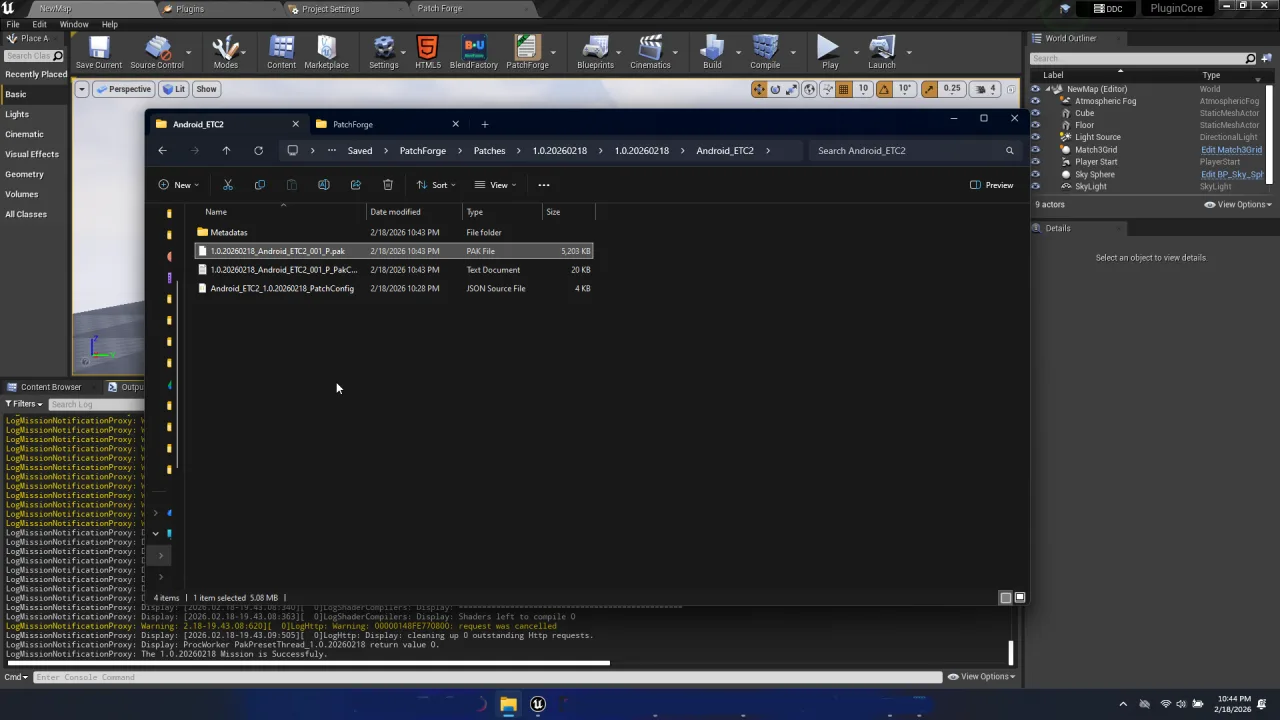The width and height of the screenshot is (1280, 720).
Task: Toggle visibility of Floor actor
Action: click(1036, 125)
